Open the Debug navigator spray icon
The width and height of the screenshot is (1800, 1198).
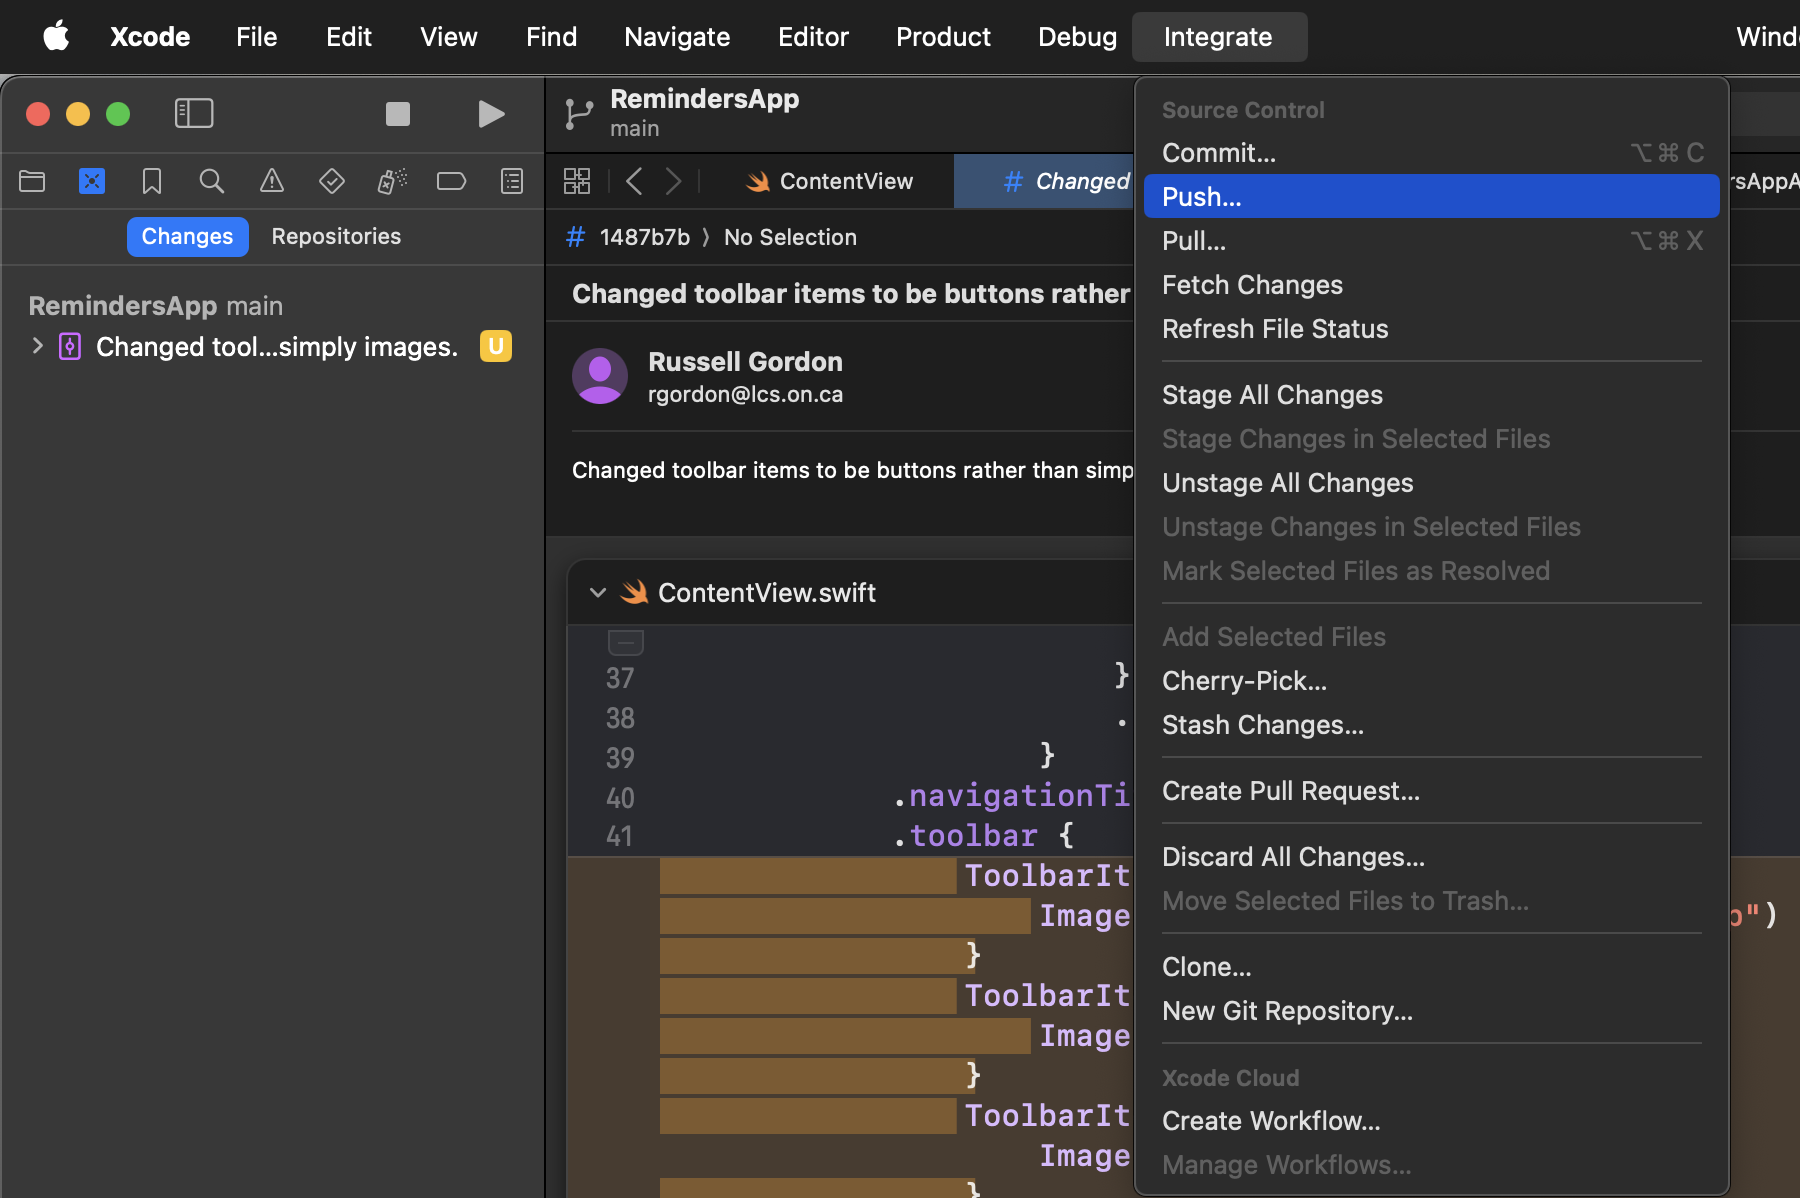tap(391, 181)
